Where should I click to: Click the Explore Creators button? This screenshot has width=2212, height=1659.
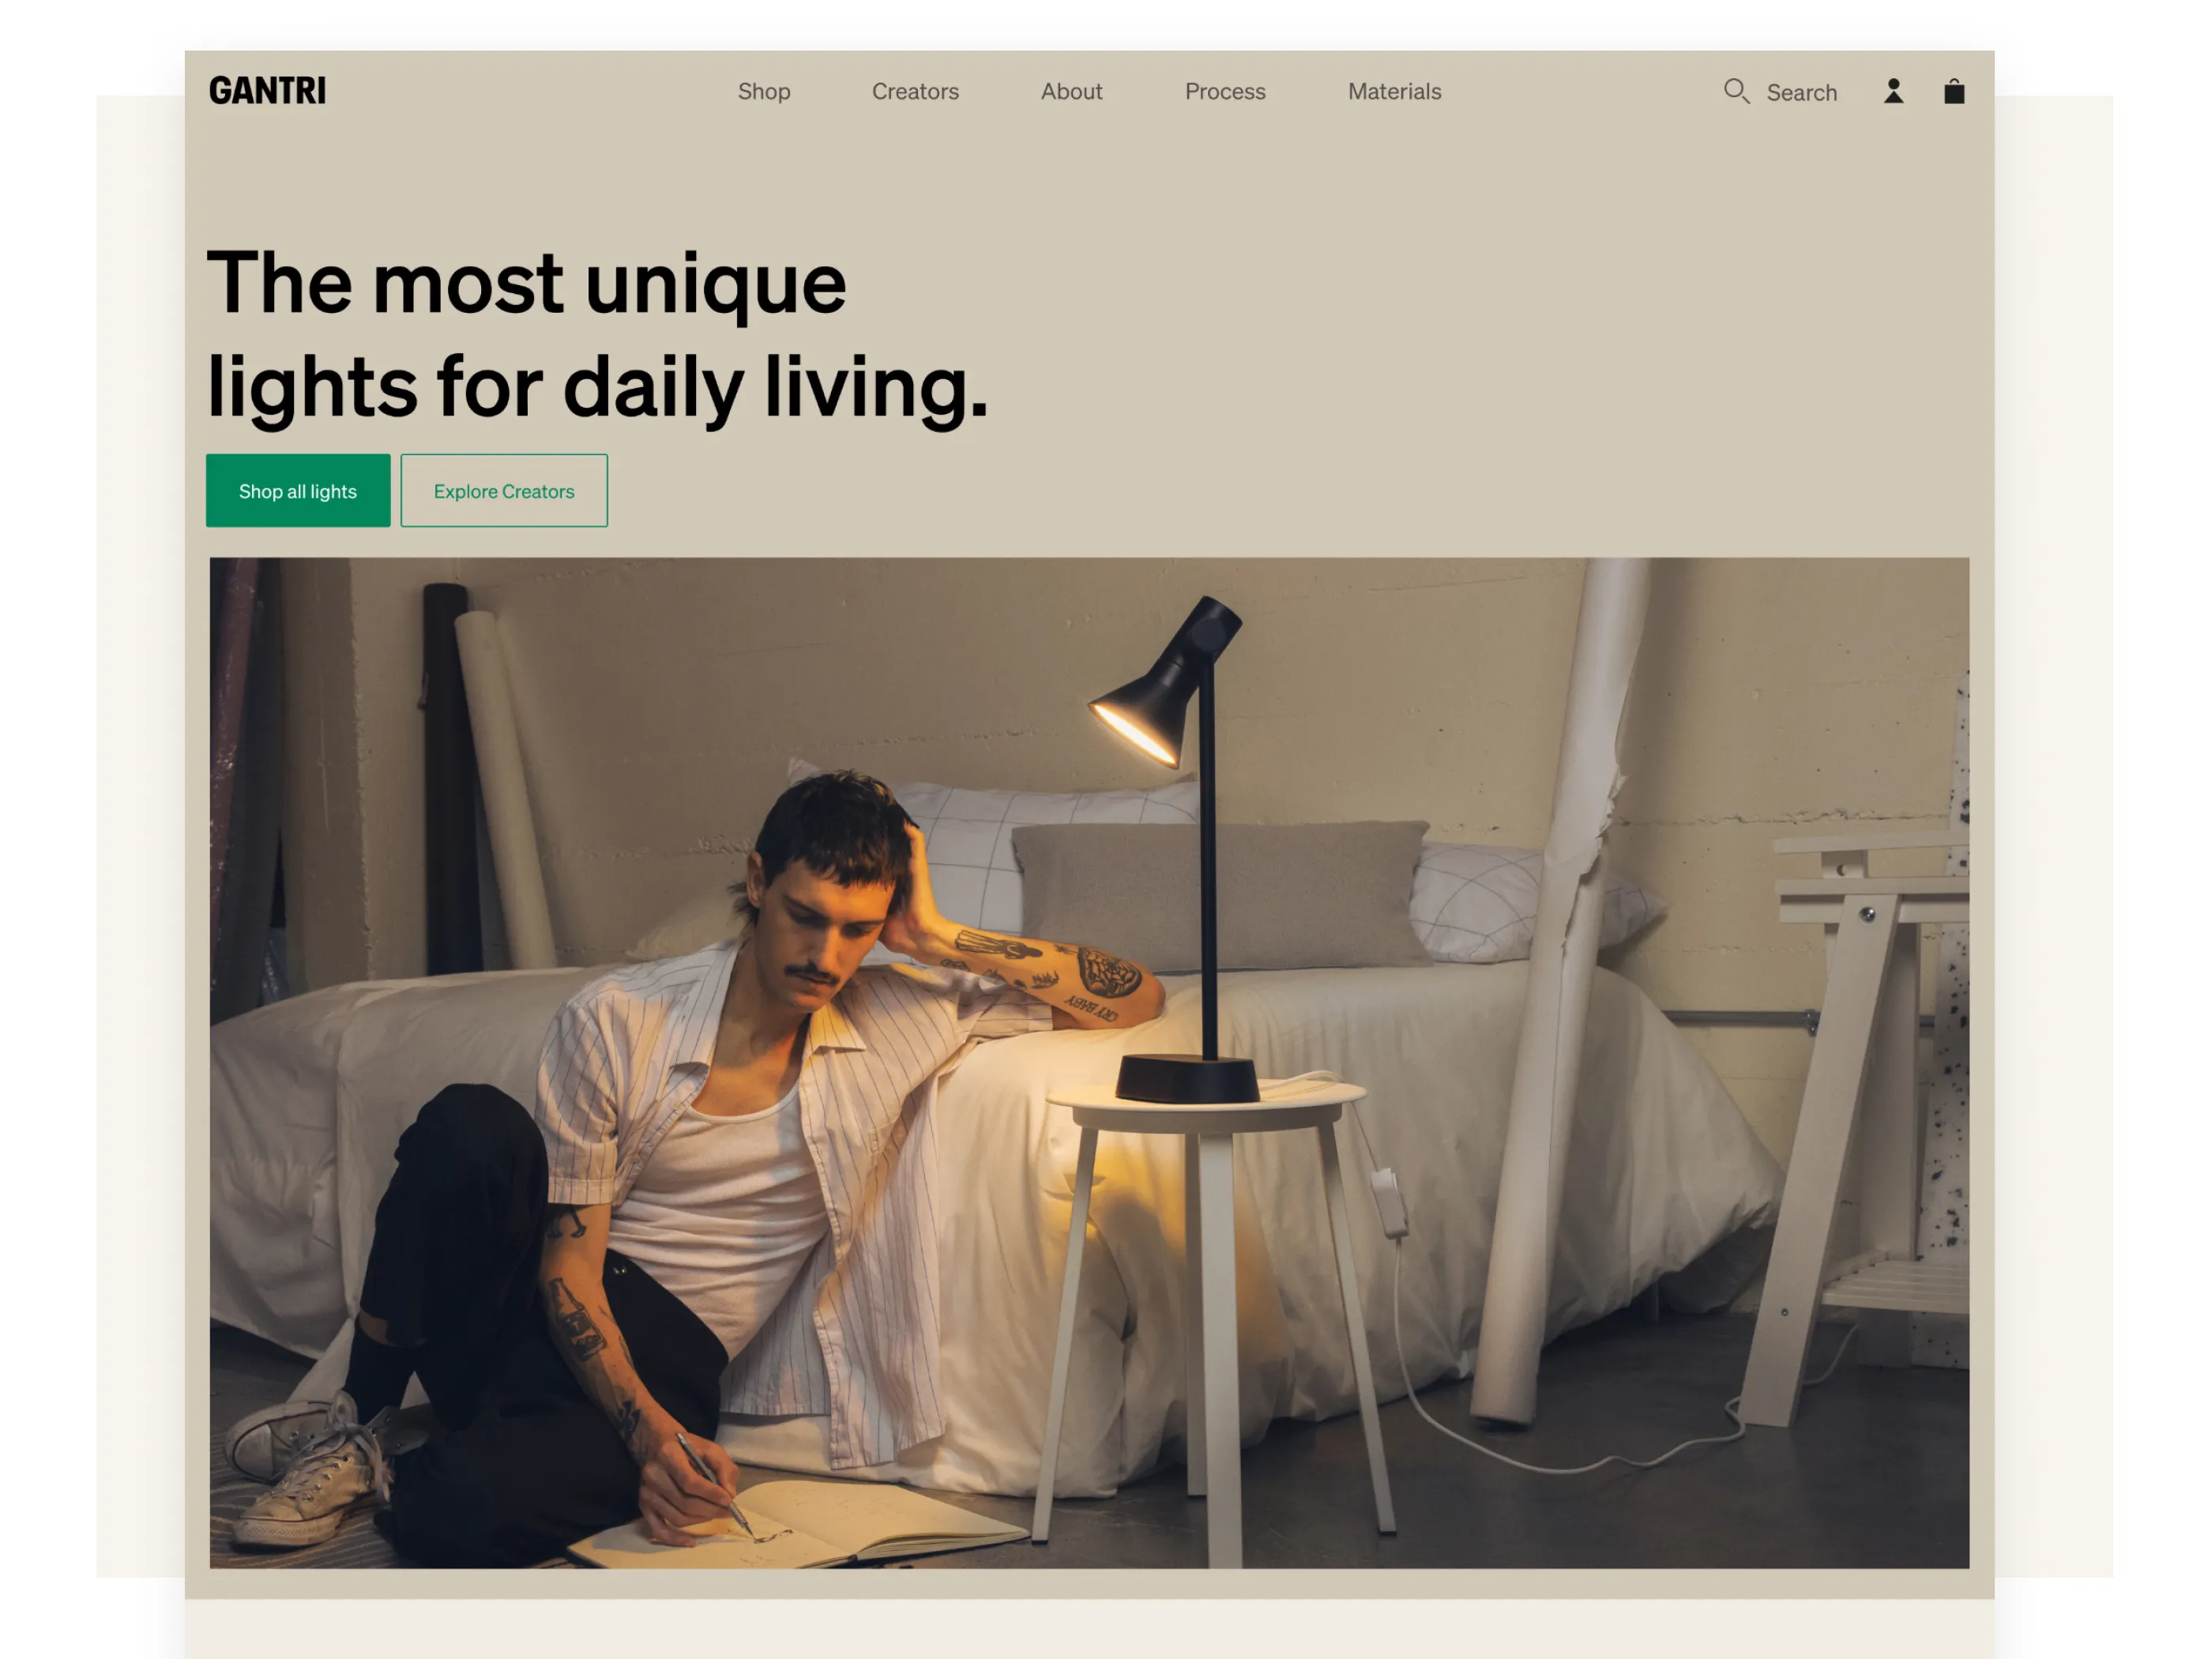(504, 491)
